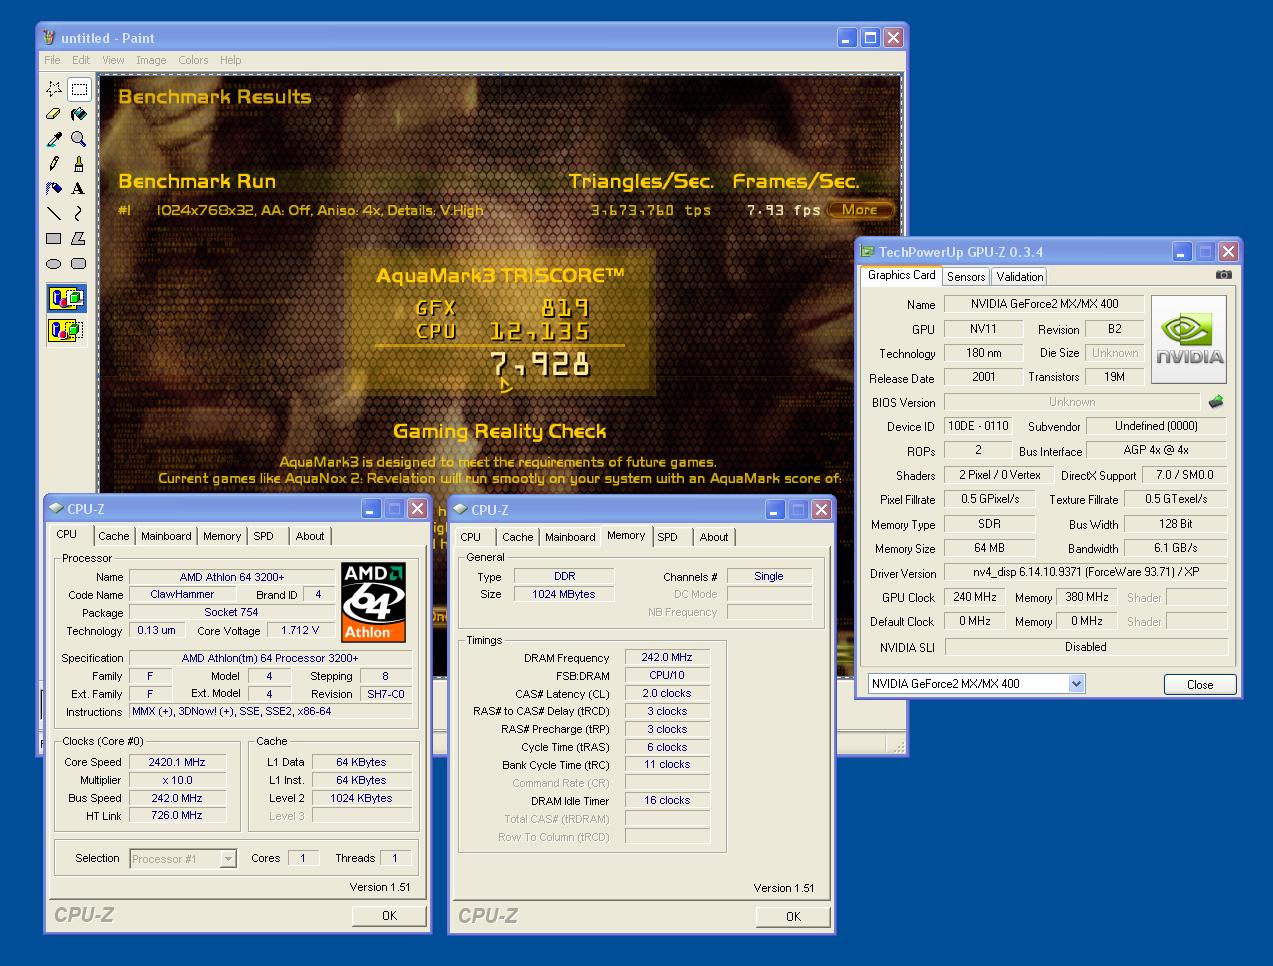Select the Ellipse shape tool
The width and height of the screenshot is (1273, 966).
pos(54,263)
